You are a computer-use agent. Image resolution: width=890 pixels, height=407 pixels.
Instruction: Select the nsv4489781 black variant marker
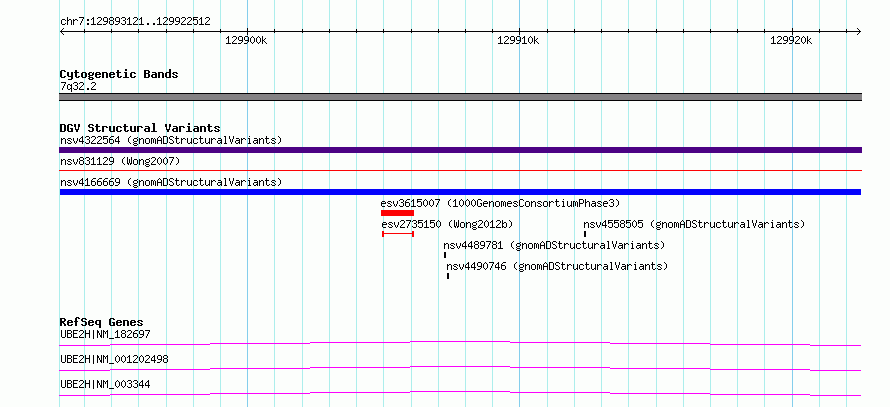(445, 255)
